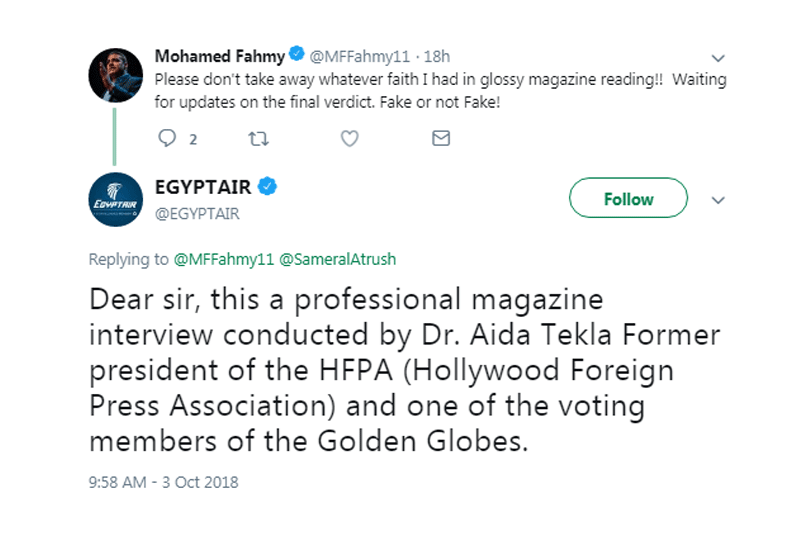Click the verified badge beside EGYPTAIR
Viewport: 800px width, 533px height.
[x=269, y=187]
